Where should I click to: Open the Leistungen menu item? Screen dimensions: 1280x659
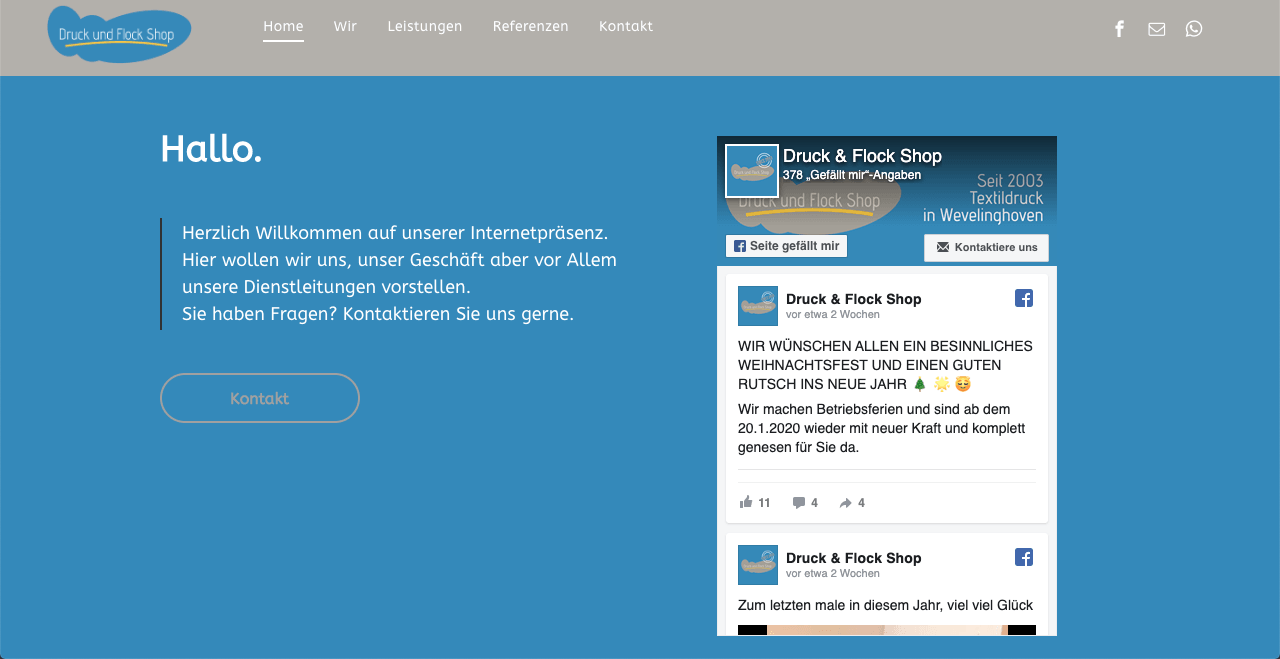coord(425,27)
